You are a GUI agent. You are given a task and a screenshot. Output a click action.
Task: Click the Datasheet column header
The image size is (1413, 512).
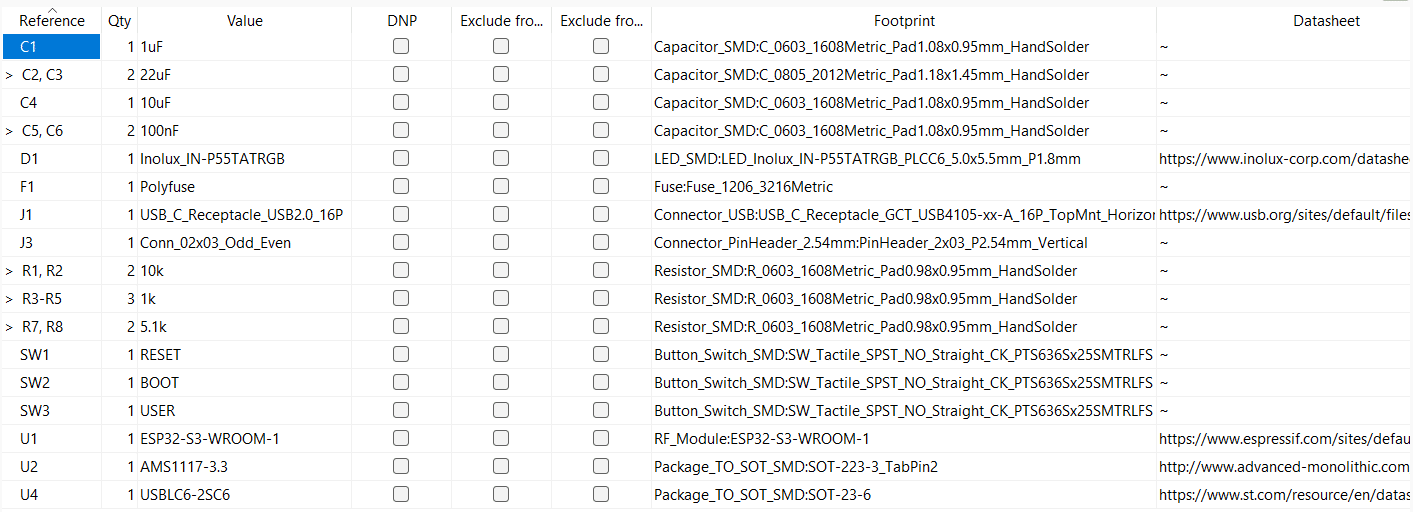pos(1284,20)
